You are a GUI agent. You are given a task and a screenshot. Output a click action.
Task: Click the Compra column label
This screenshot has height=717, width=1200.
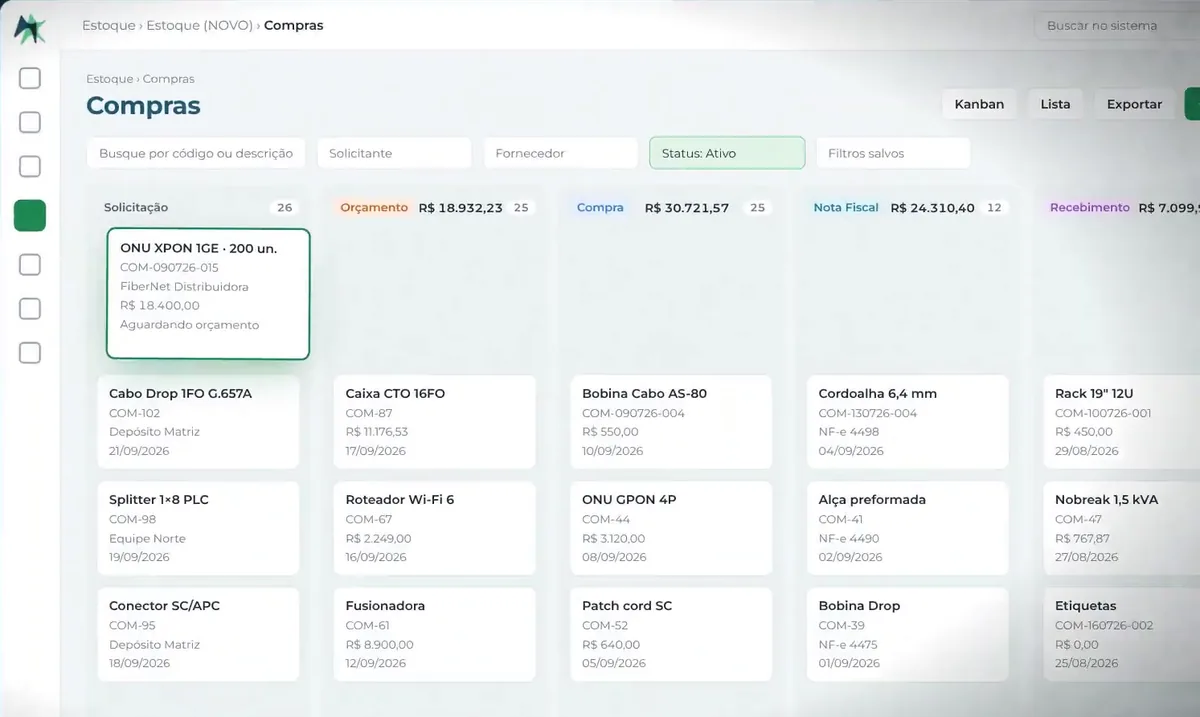point(600,207)
